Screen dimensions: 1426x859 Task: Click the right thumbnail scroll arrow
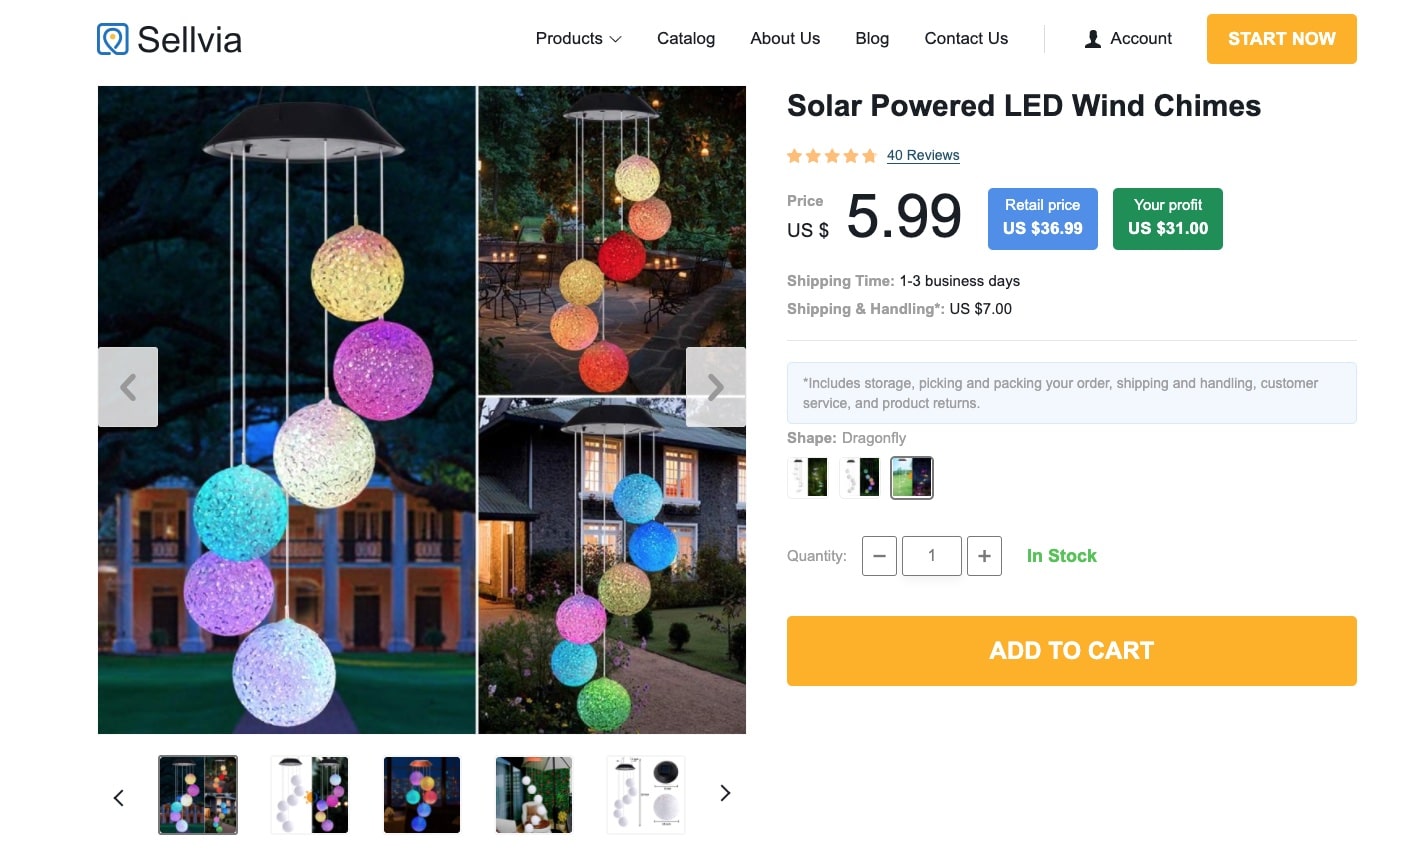coord(724,793)
